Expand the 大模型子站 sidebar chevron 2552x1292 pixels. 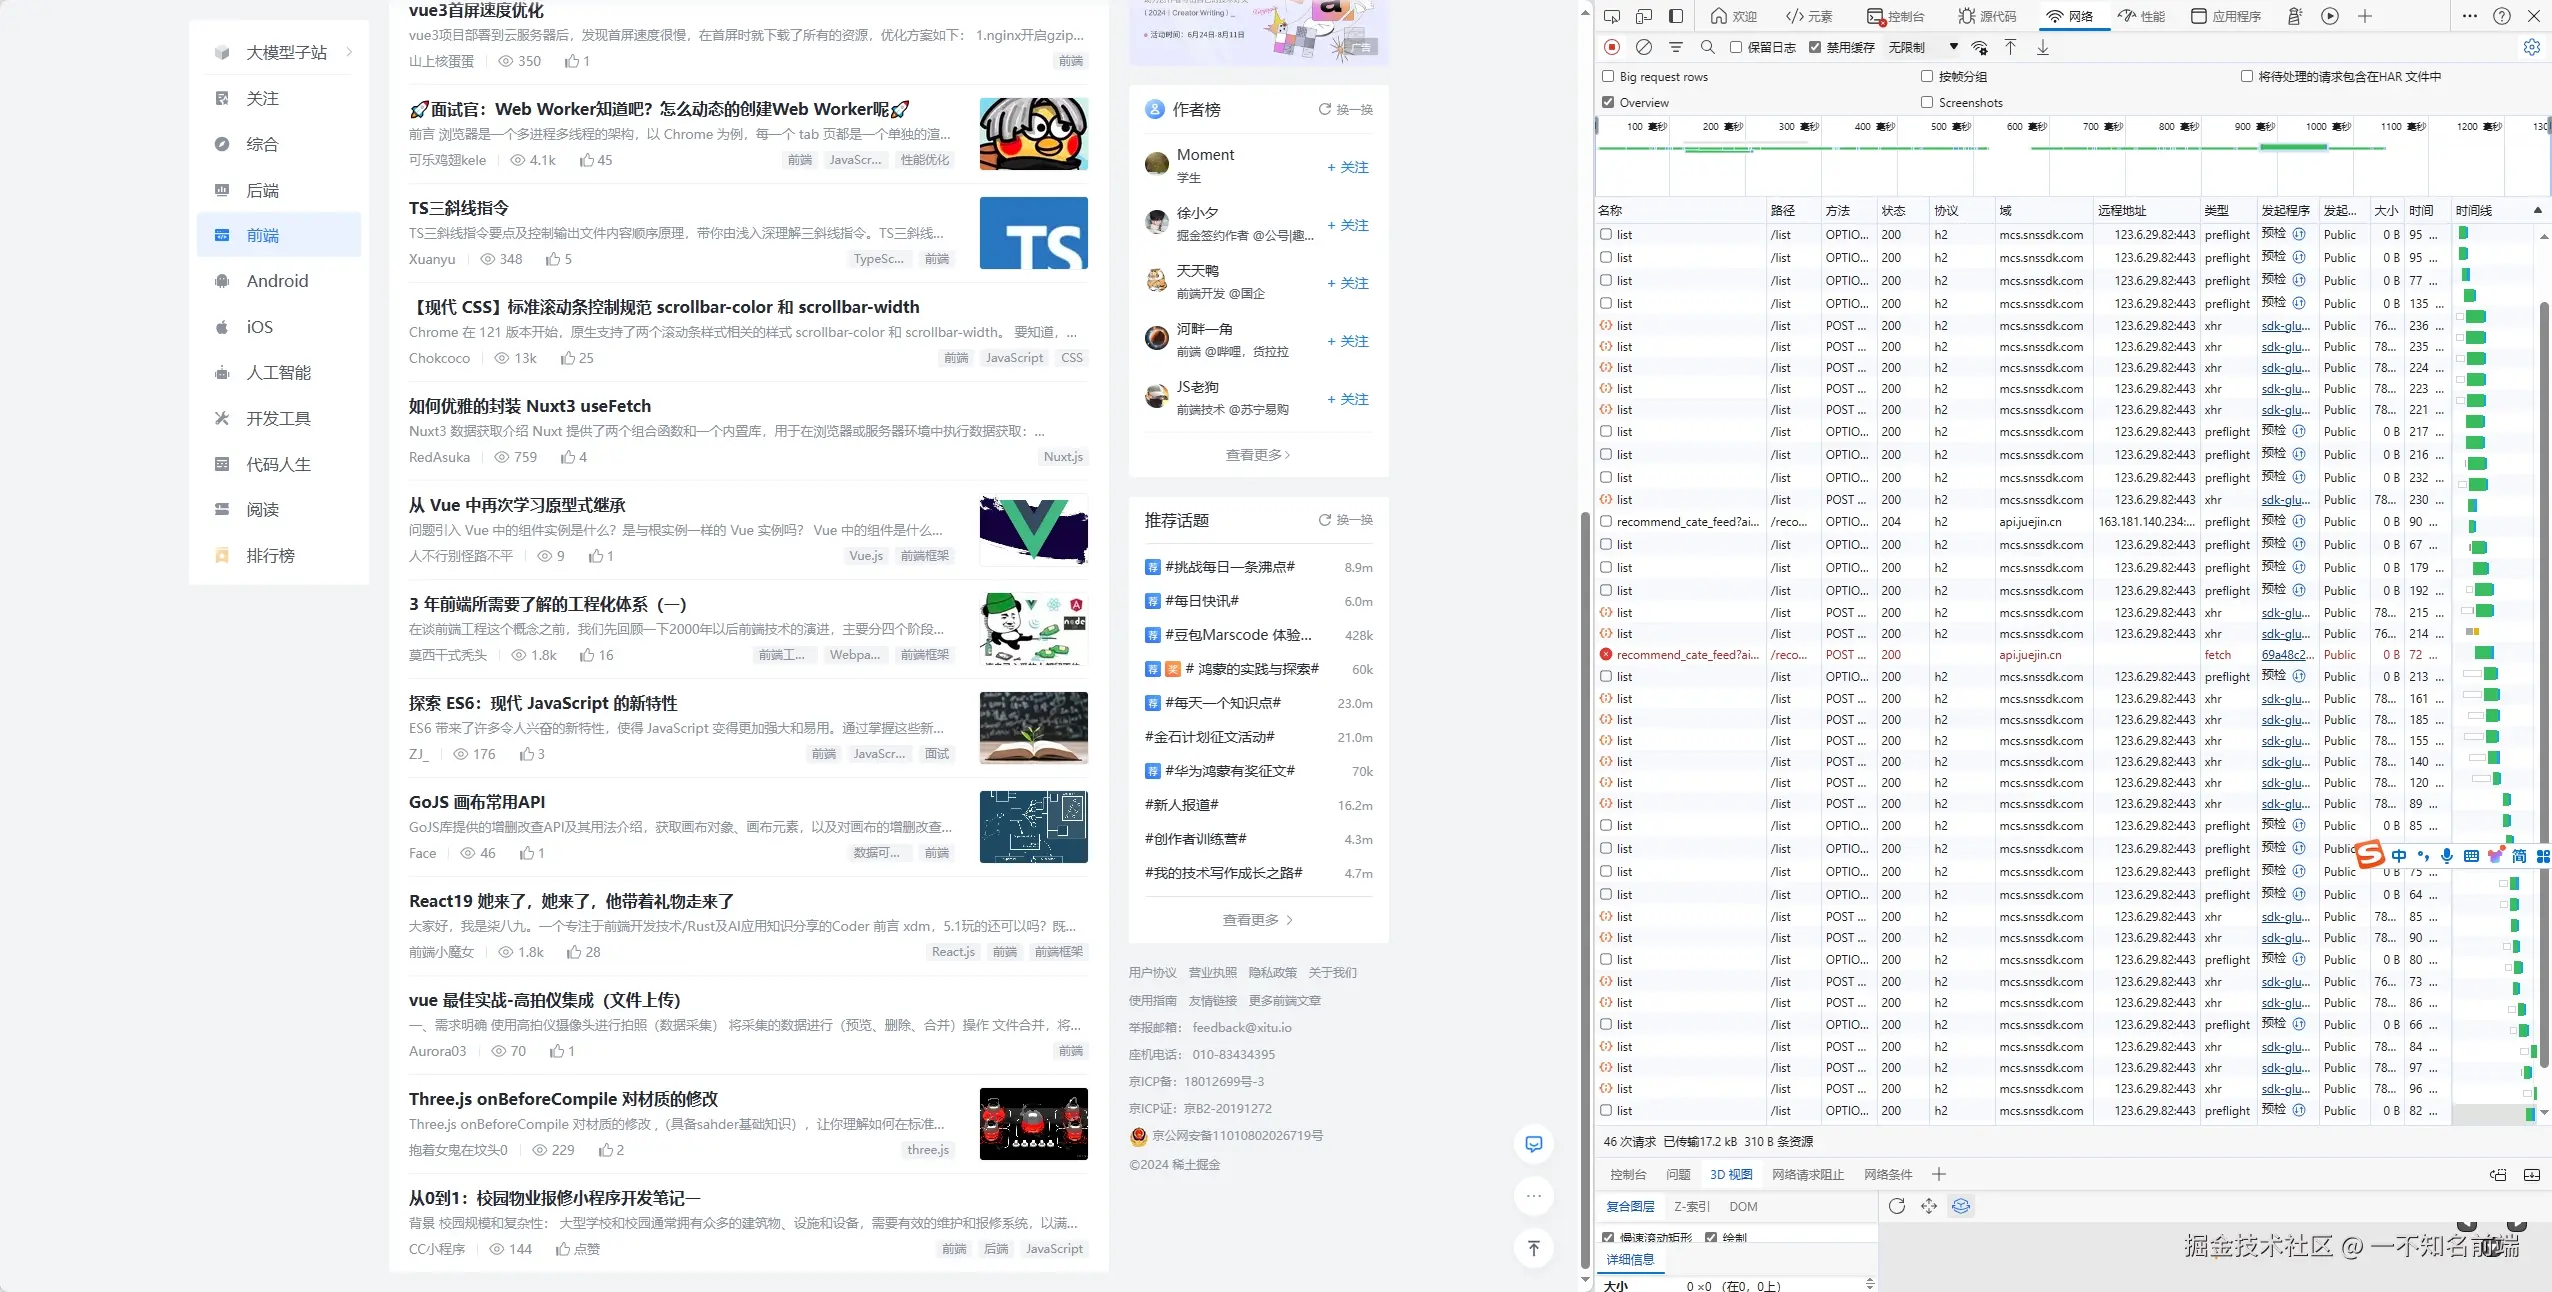coord(349,52)
